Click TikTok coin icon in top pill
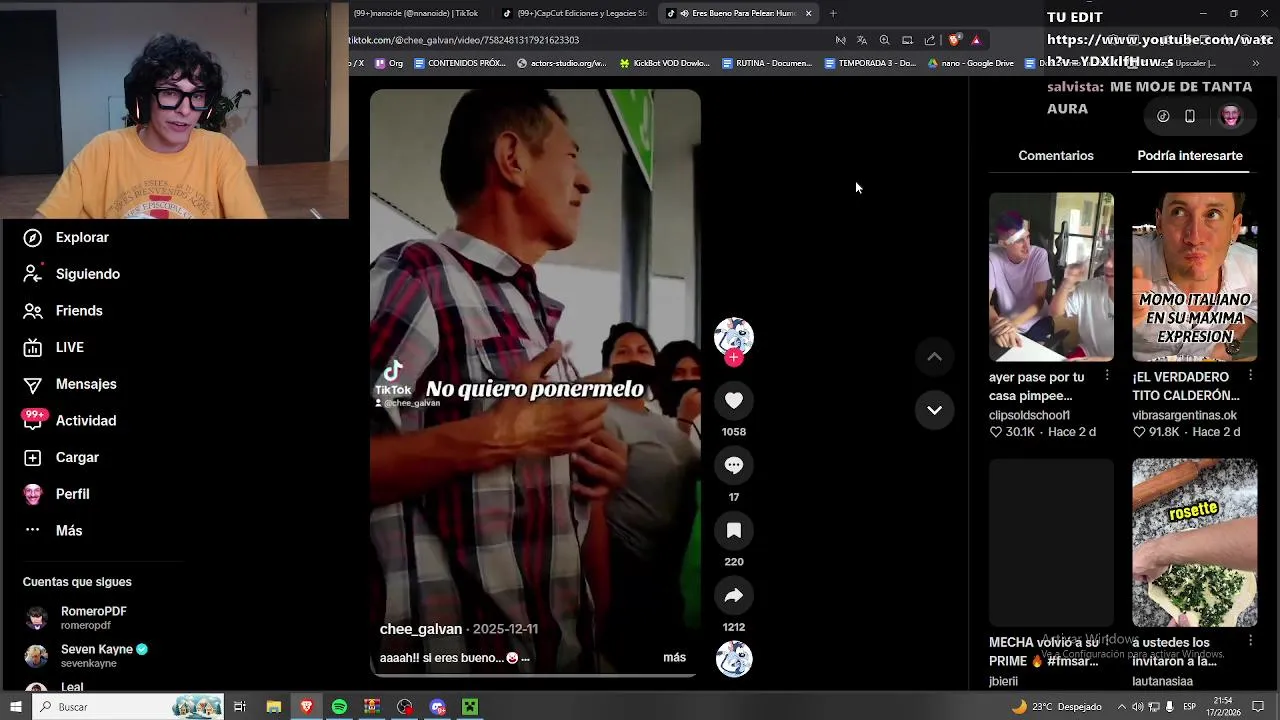Screen dimensions: 1280x720 (x=1163, y=116)
